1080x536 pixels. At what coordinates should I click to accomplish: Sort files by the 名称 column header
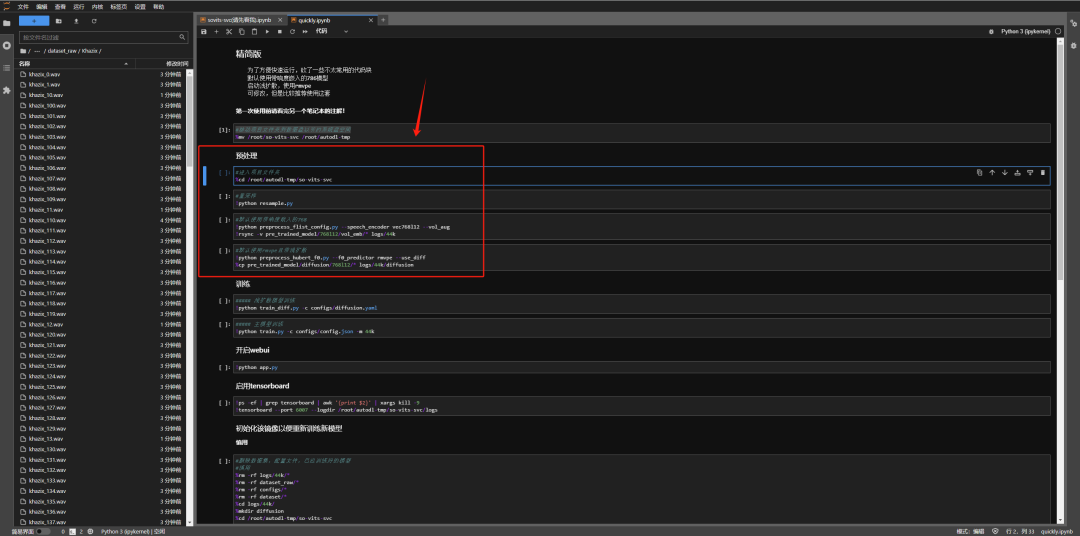[74, 63]
